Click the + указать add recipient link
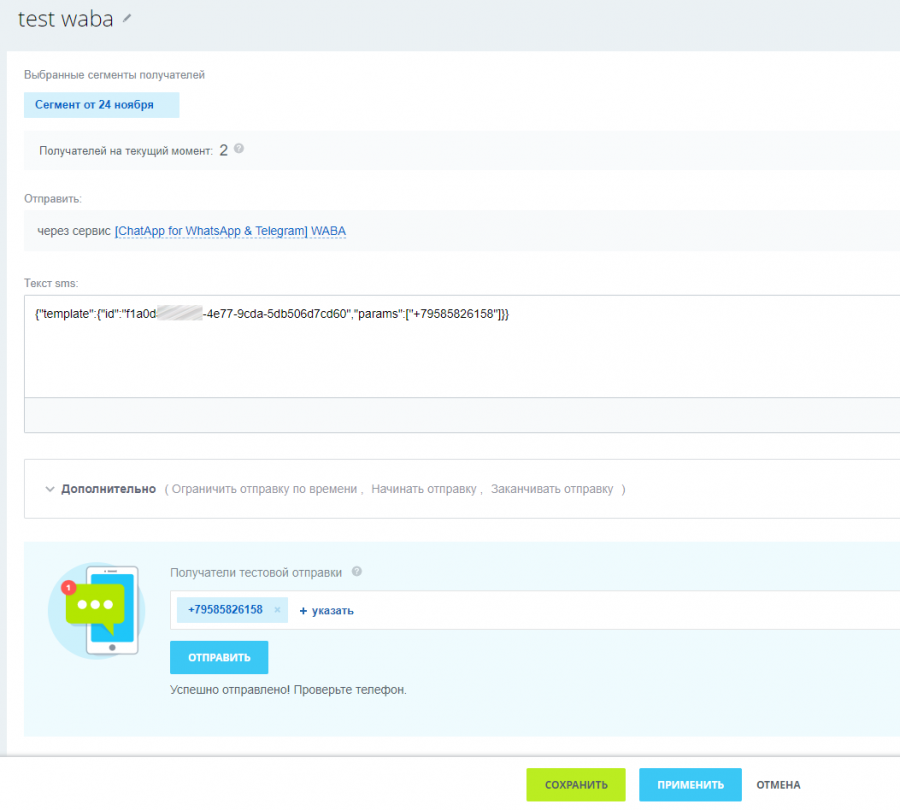Viewport: 900px width, 810px height. point(326,610)
